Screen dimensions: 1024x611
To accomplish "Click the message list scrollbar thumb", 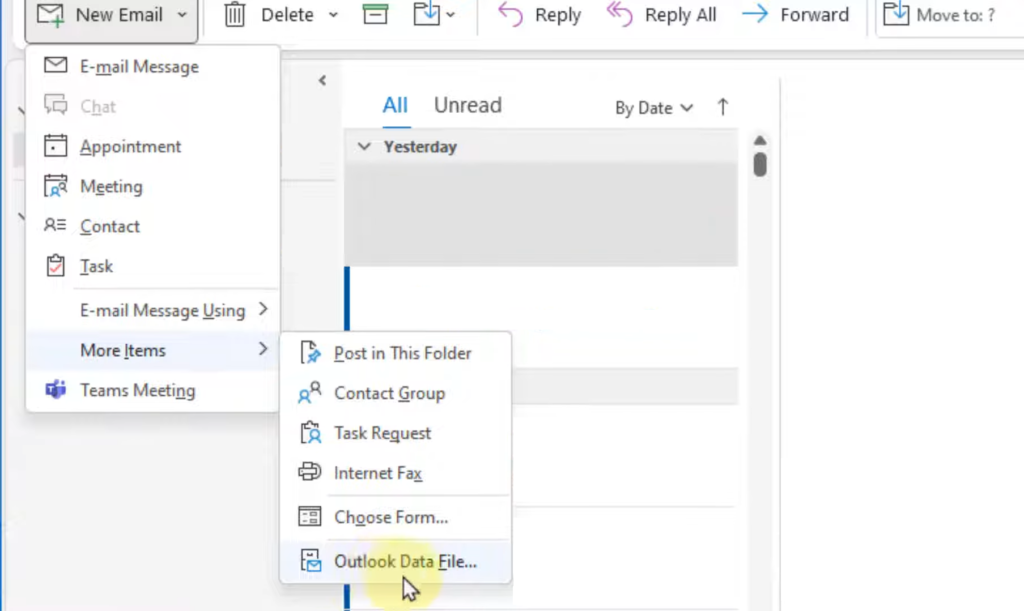I will click(760, 164).
